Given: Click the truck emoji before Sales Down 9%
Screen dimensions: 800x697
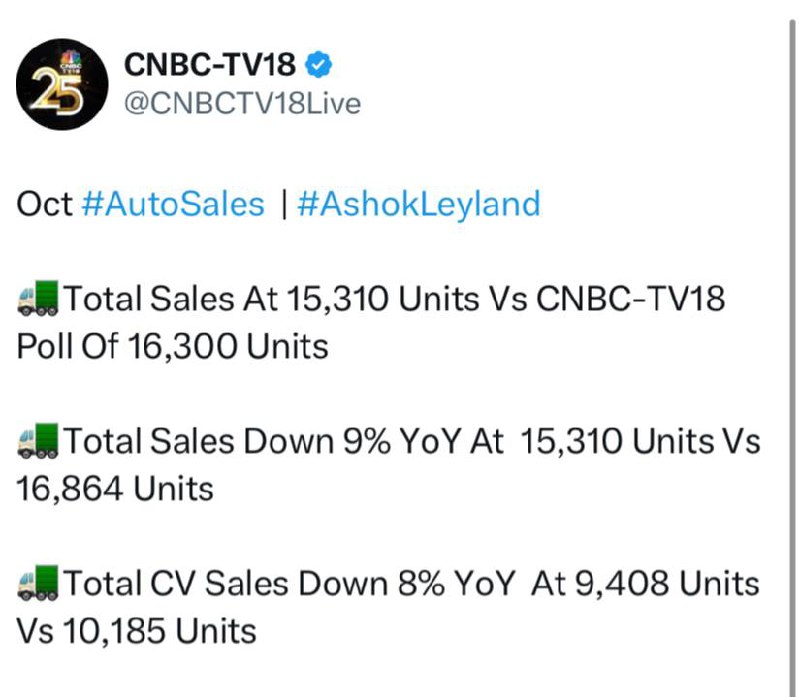Looking at the screenshot, I should [38, 441].
